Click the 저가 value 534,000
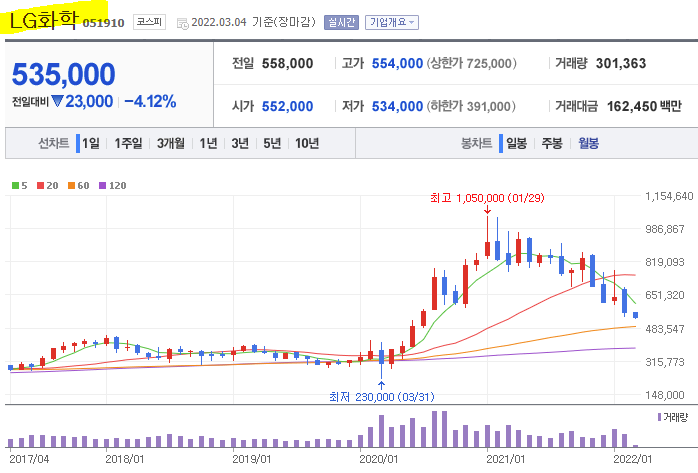Image resolution: width=698 pixels, height=473 pixels. (x=397, y=106)
